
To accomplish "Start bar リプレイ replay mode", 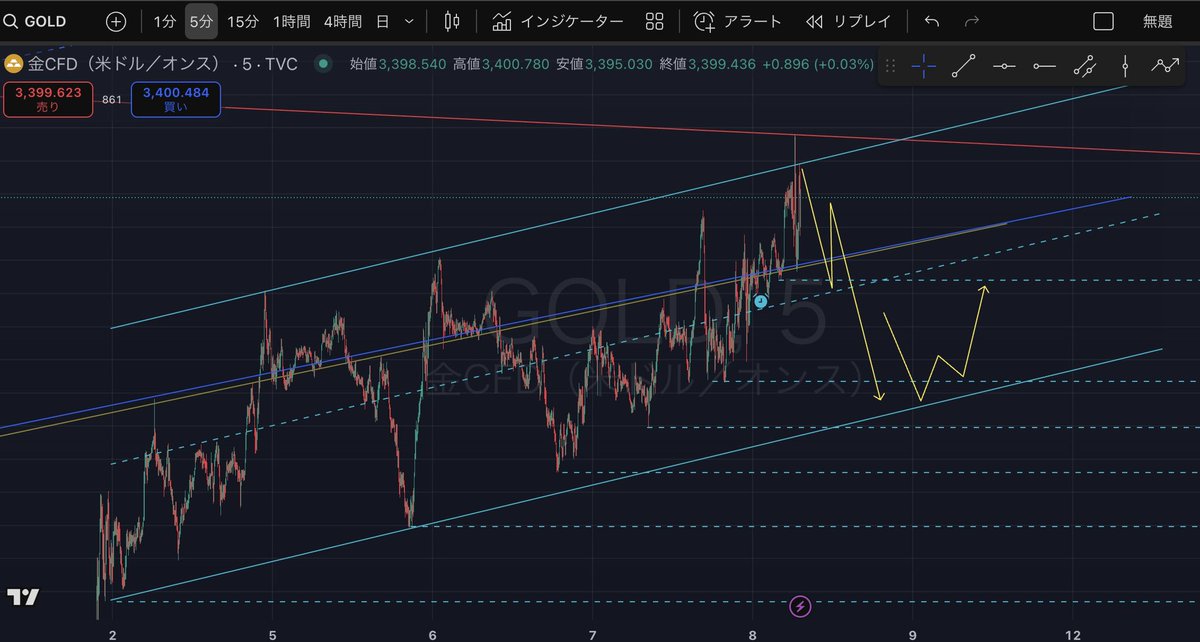I will tap(848, 21).
